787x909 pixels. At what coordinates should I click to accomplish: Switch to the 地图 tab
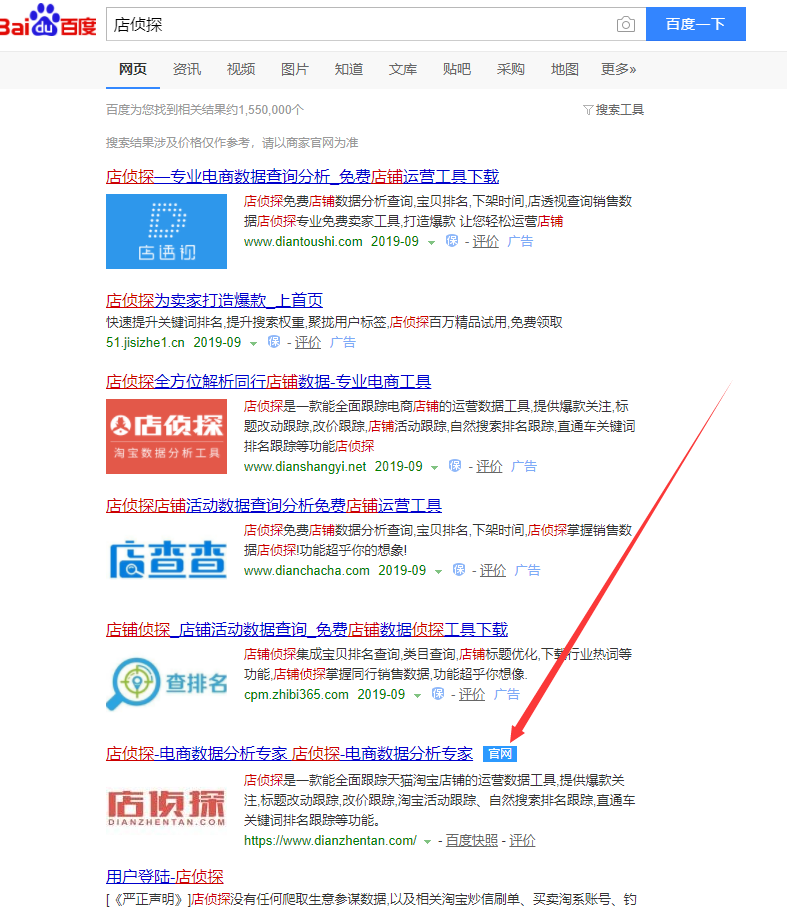pos(565,69)
